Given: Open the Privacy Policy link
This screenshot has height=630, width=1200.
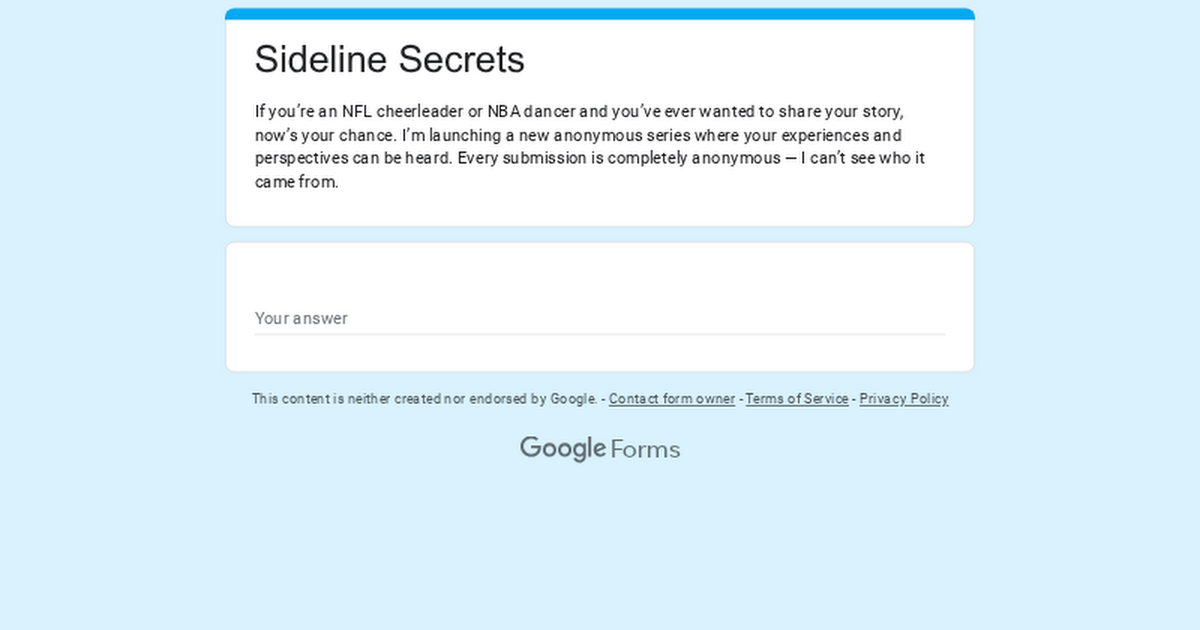Looking at the screenshot, I should click(903, 398).
